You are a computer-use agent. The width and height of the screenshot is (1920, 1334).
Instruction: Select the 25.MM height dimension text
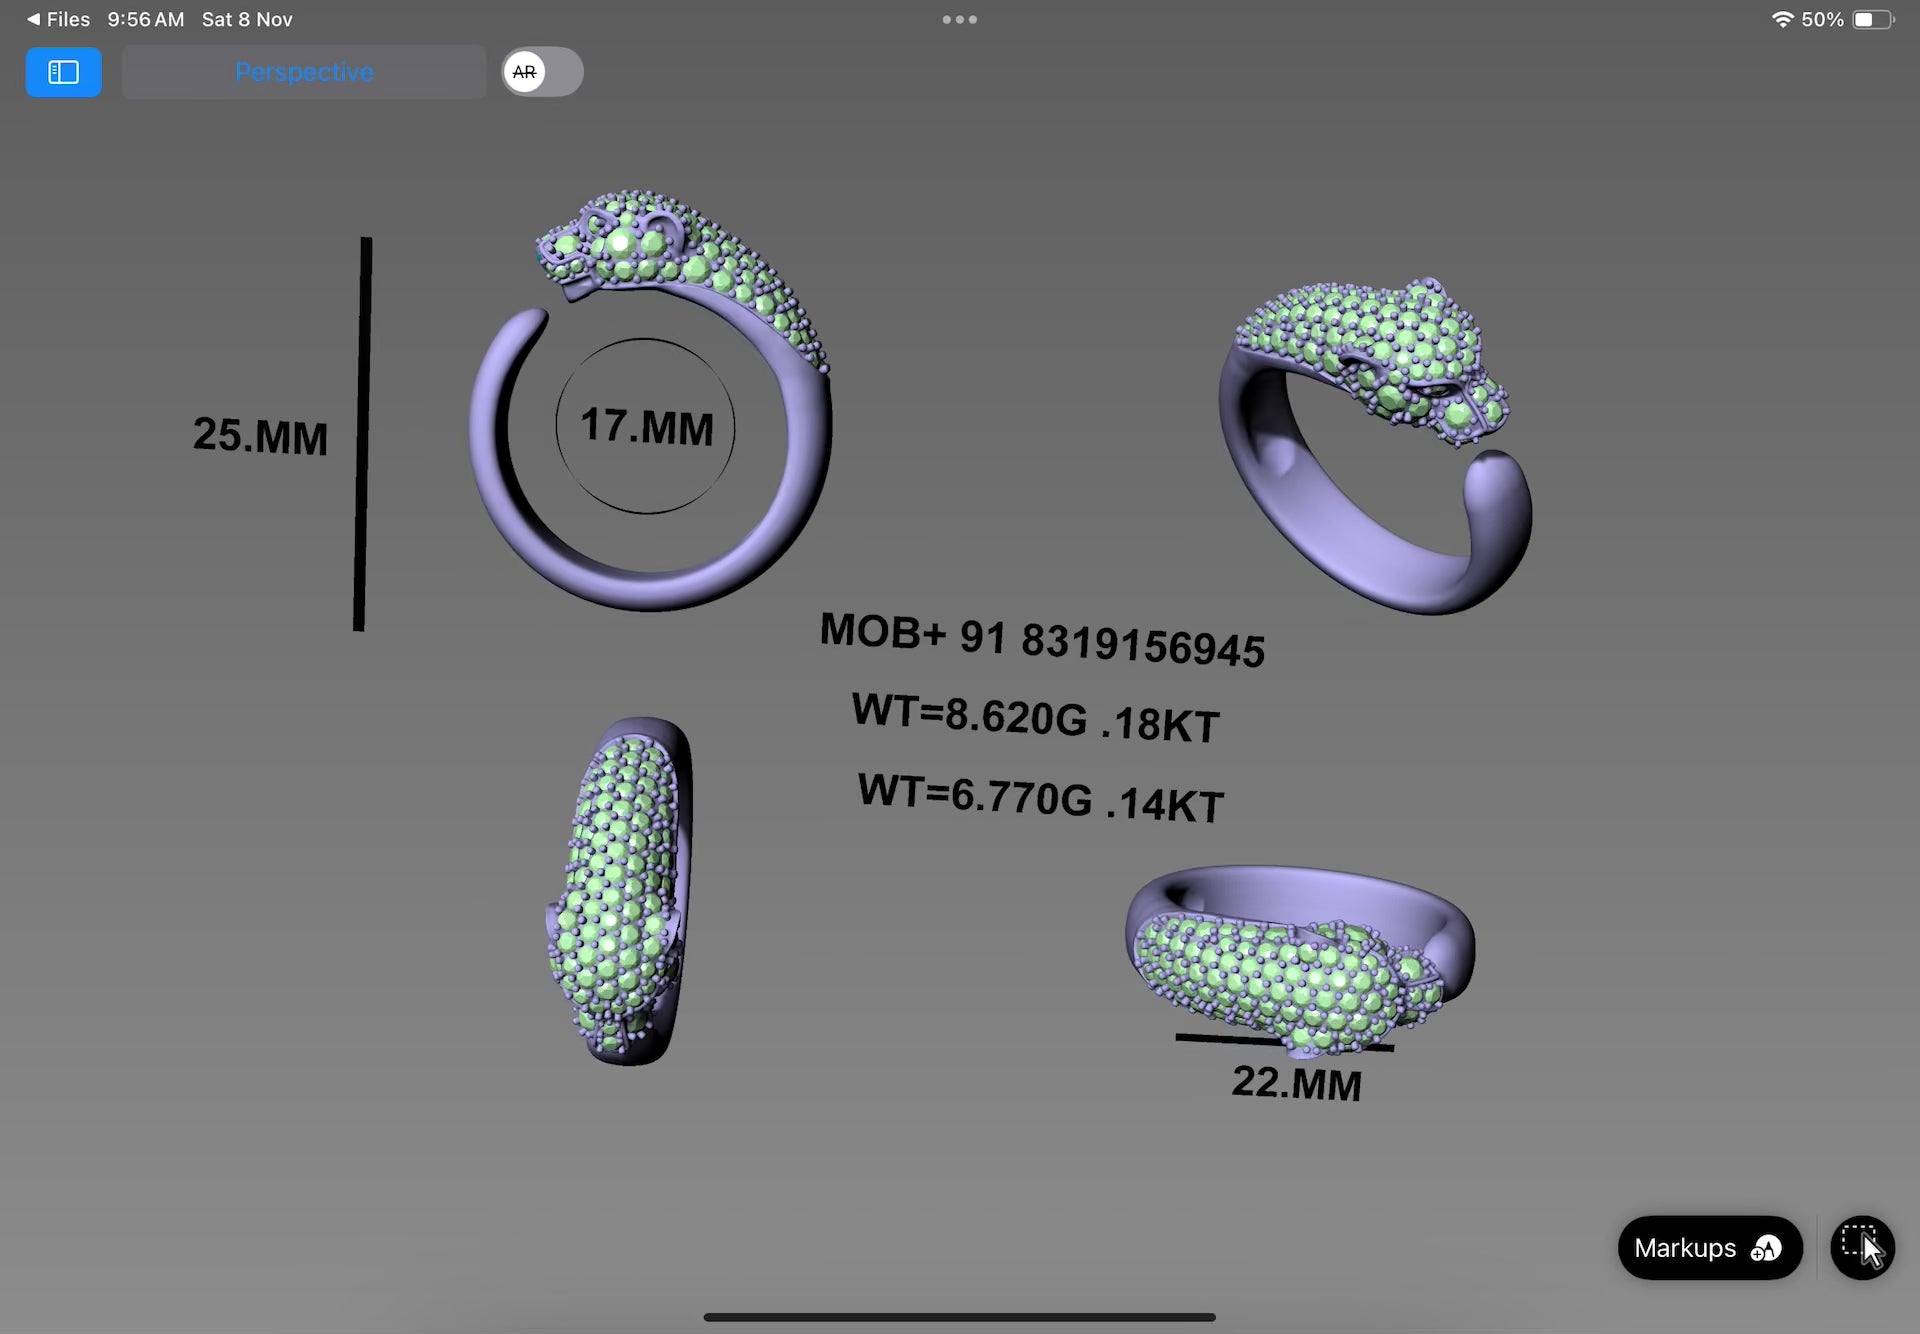tap(260, 436)
